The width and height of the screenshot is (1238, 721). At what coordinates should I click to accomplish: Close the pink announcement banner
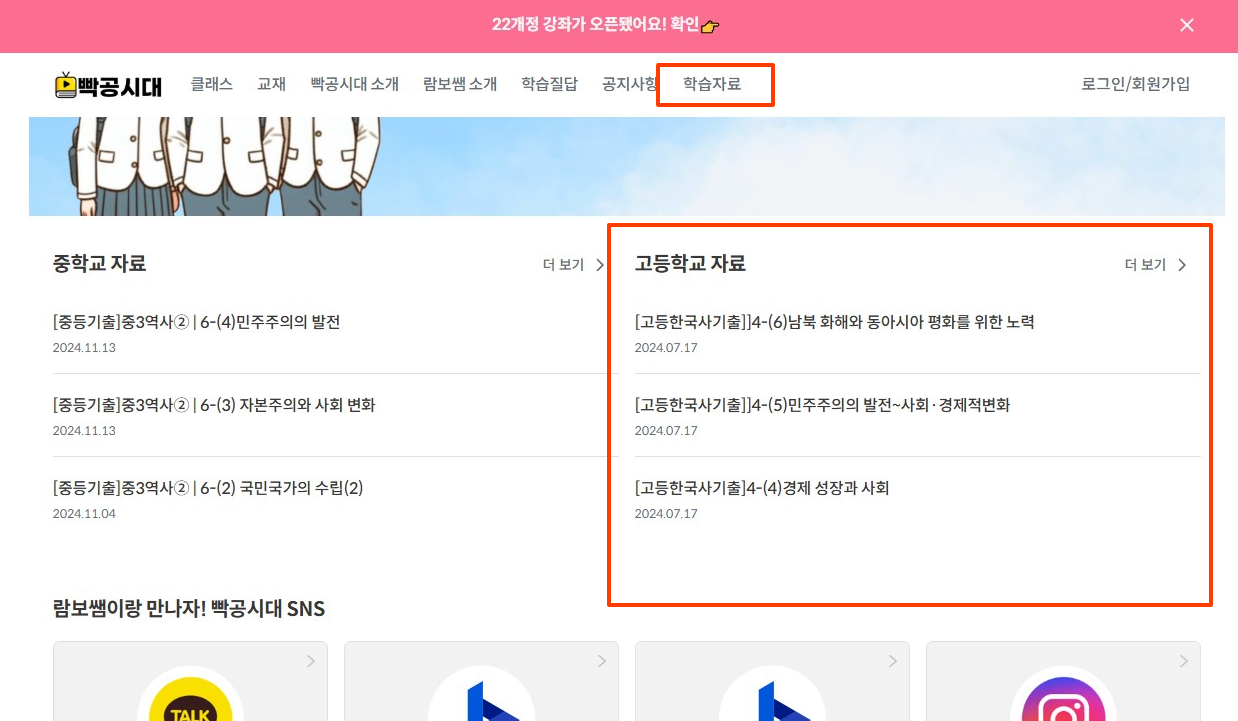click(1187, 25)
